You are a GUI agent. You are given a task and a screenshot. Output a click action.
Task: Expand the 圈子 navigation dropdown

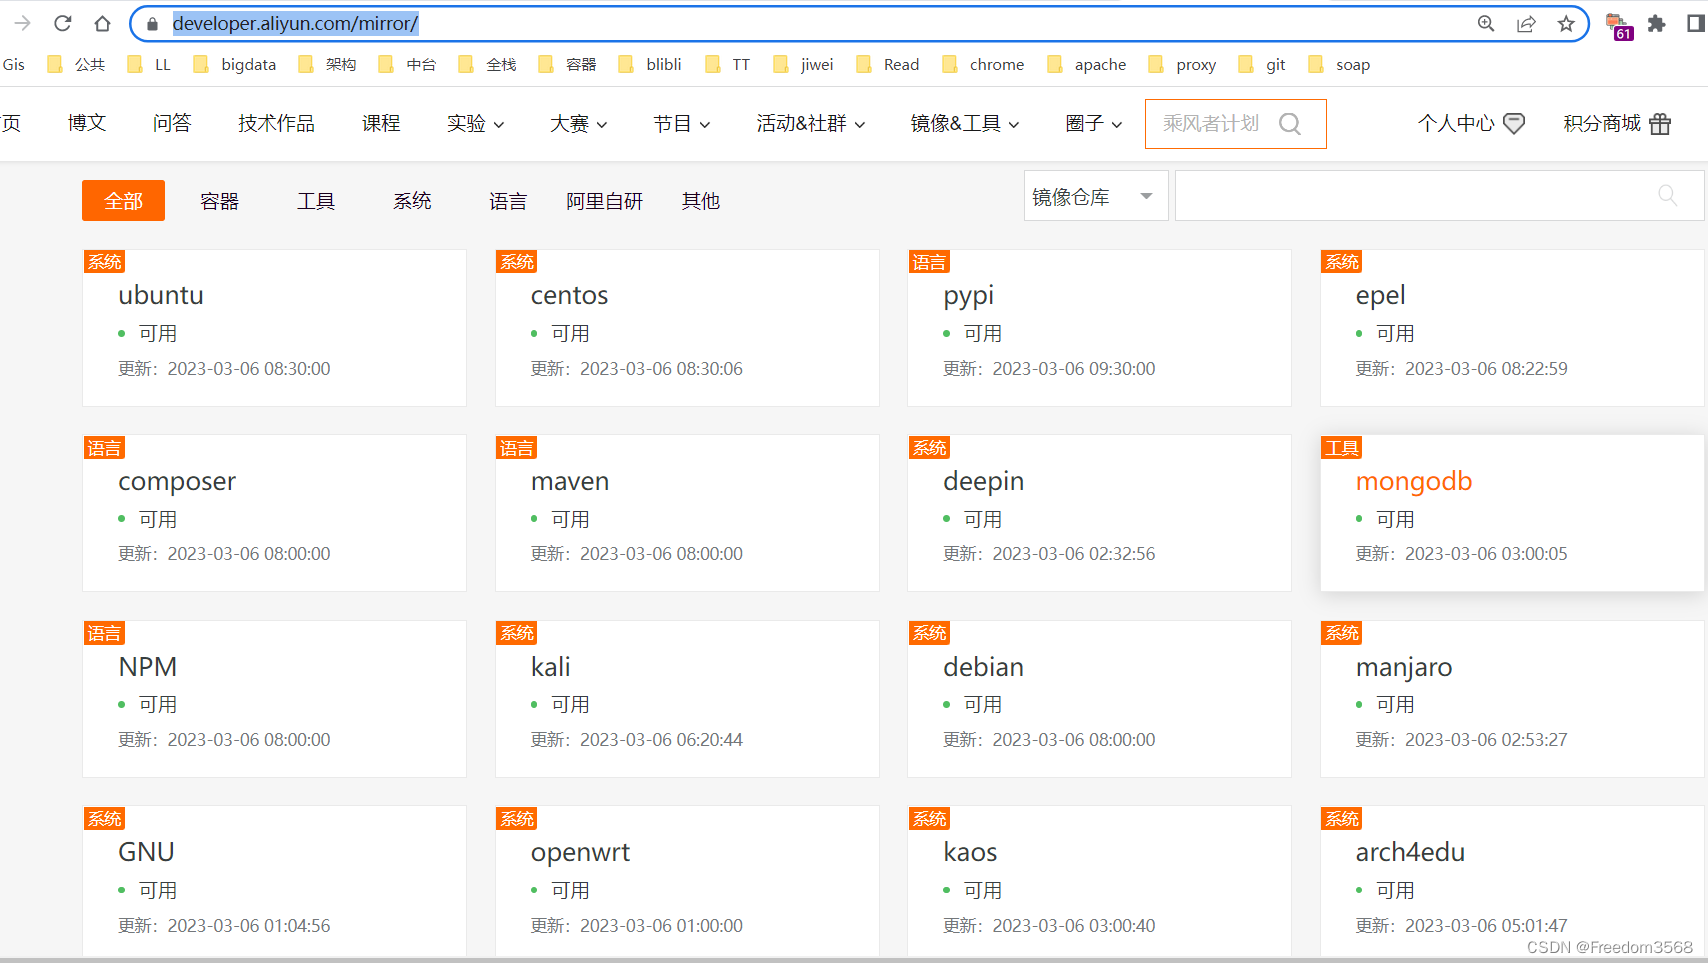point(1093,124)
